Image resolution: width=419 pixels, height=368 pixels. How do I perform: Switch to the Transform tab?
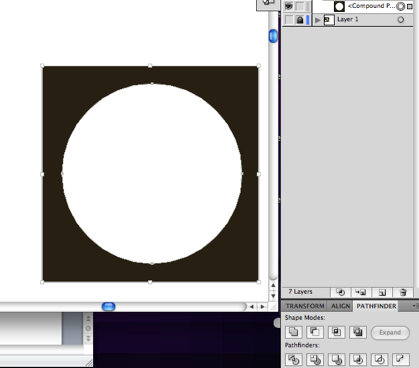[305, 306]
